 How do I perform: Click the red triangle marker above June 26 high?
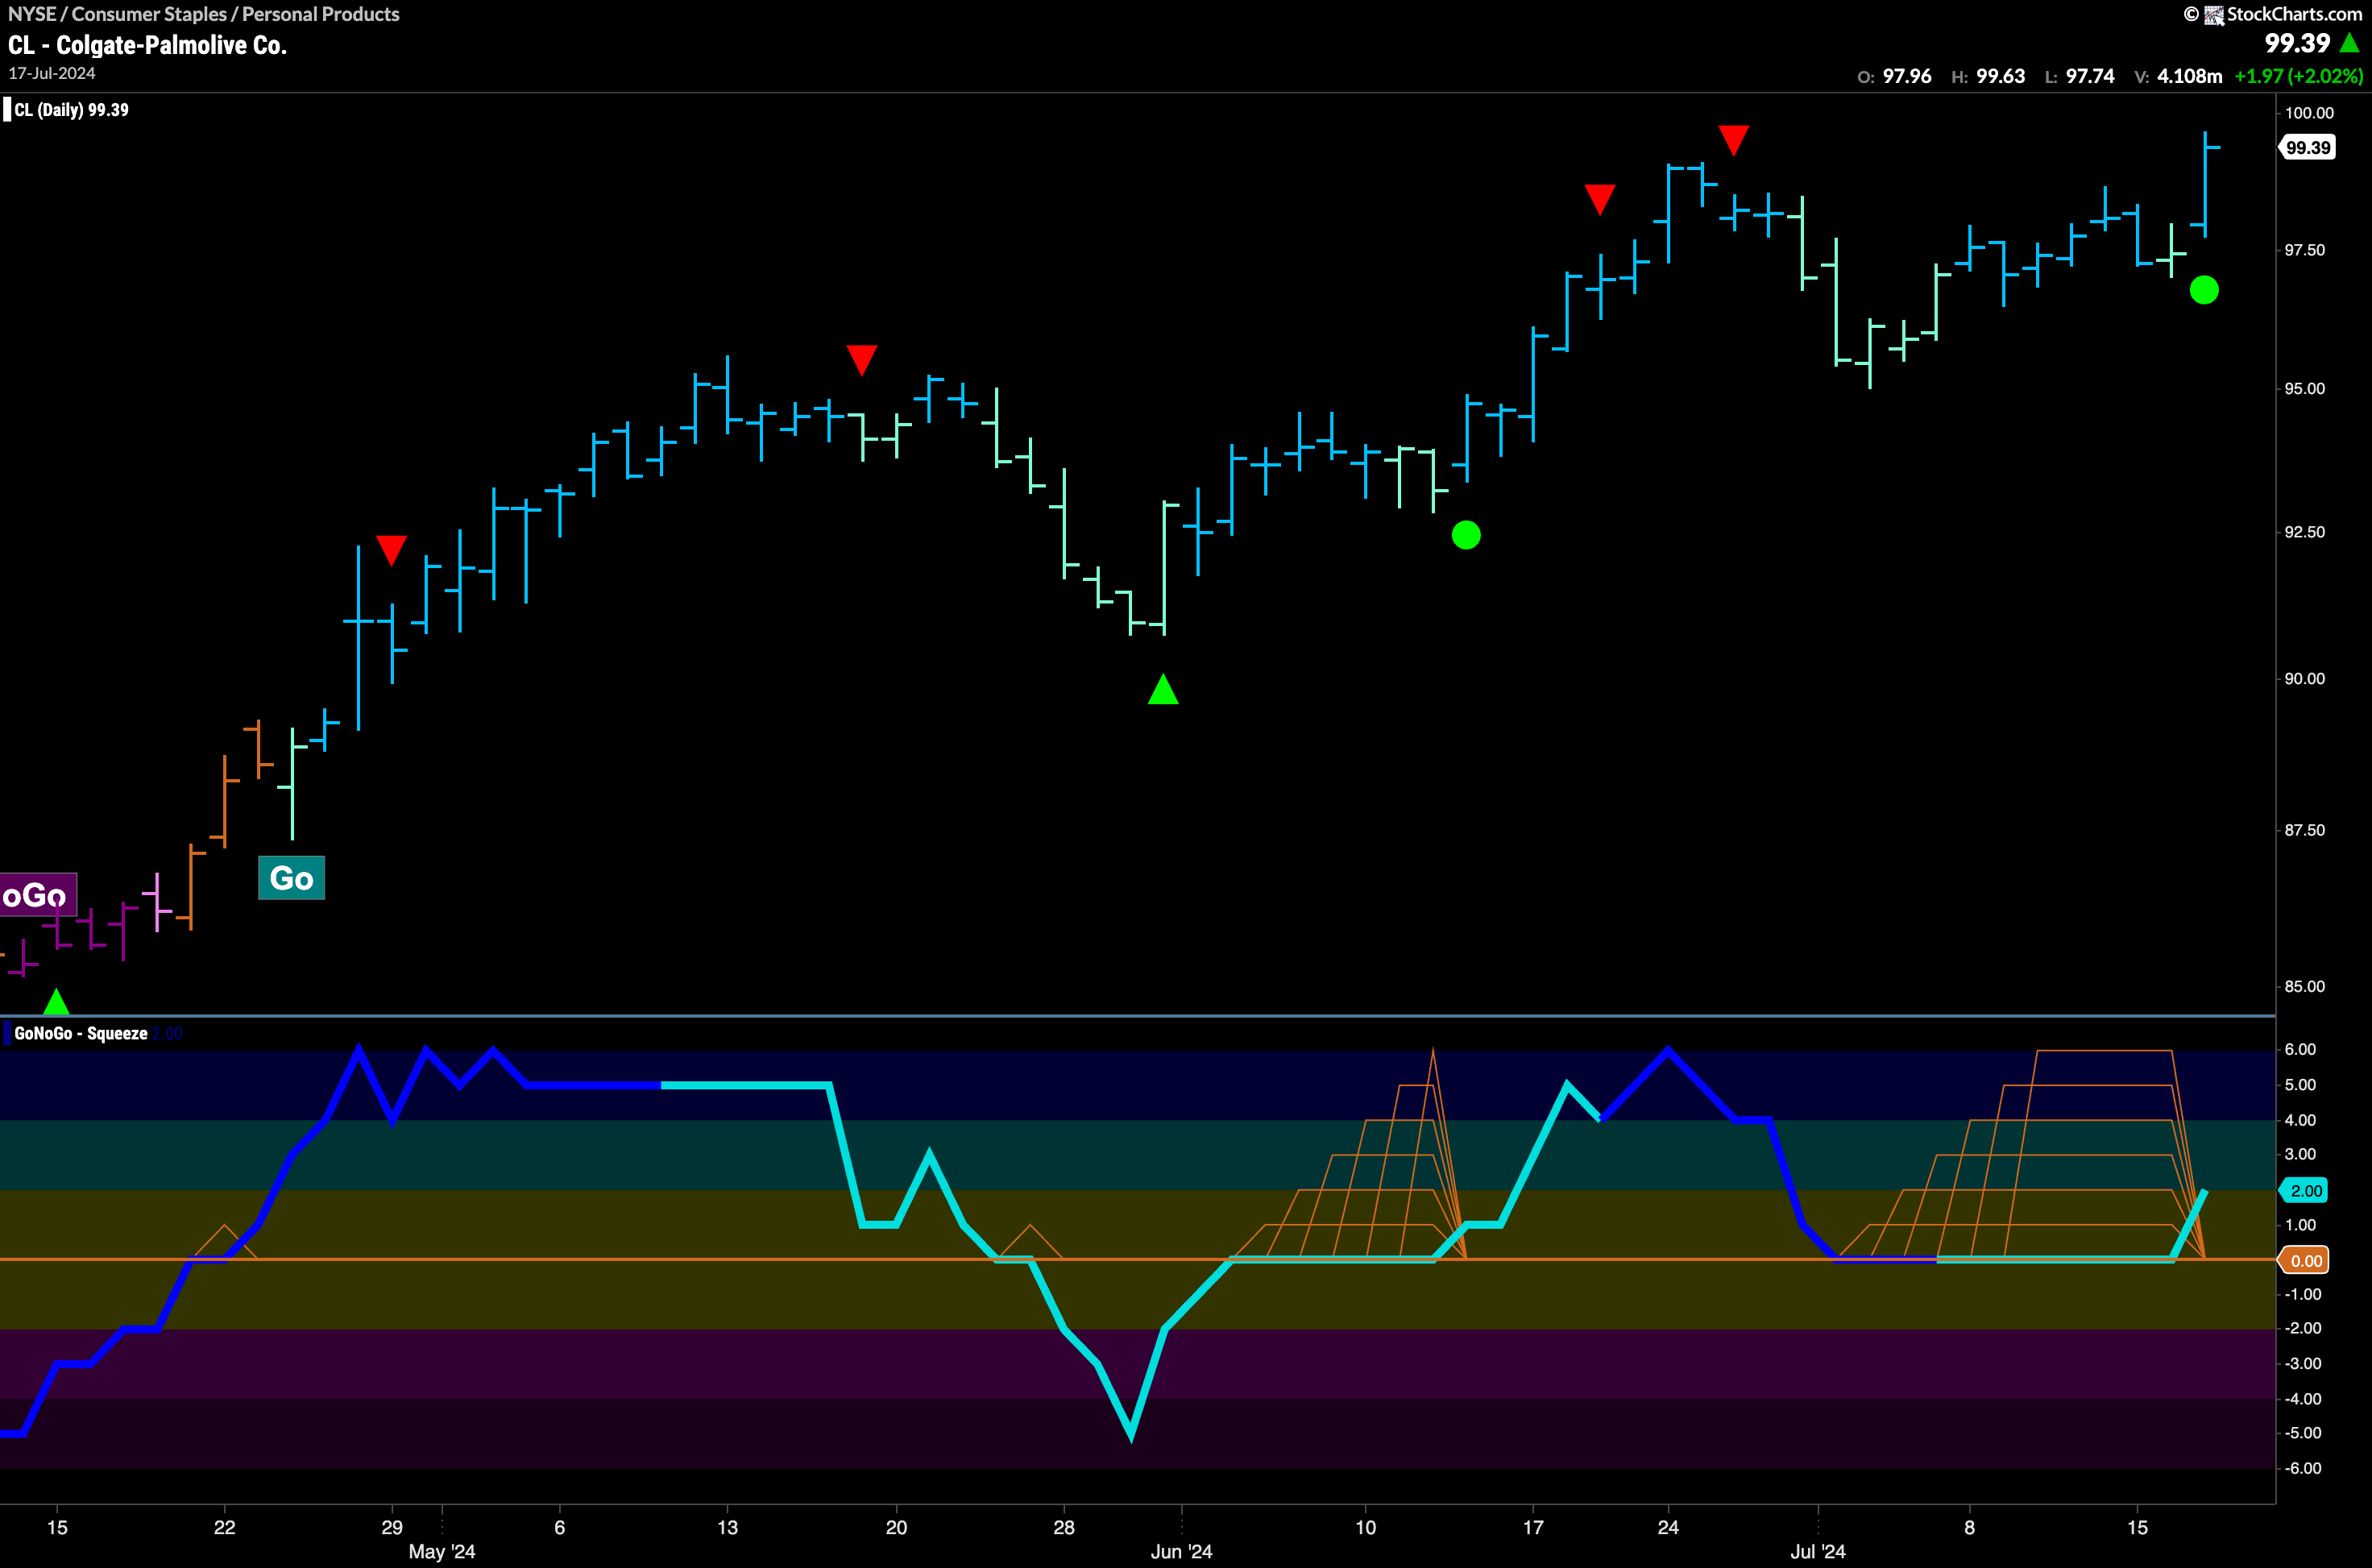click(1733, 139)
